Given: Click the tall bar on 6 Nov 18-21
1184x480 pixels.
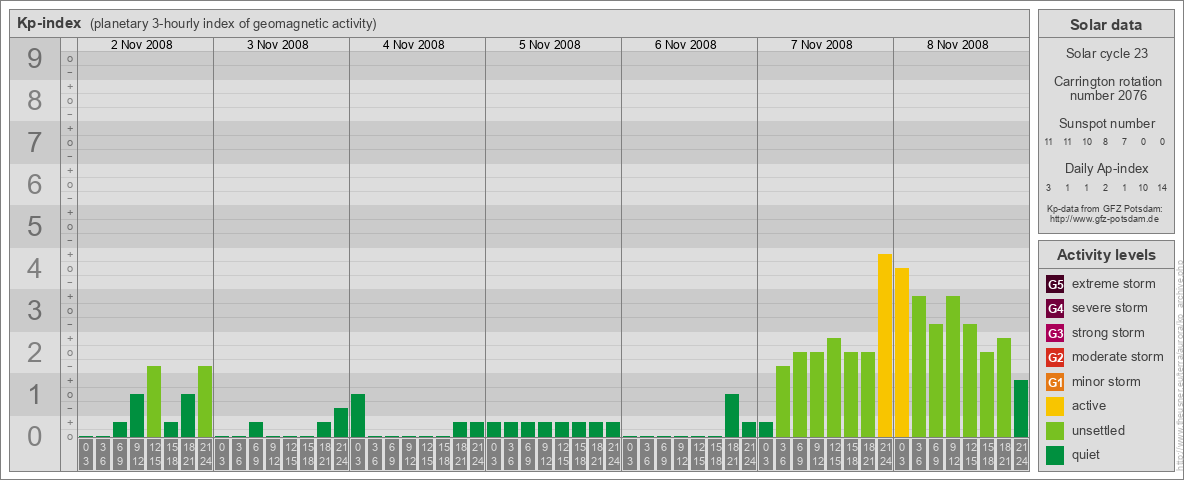Looking at the screenshot, I should [732, 415].
